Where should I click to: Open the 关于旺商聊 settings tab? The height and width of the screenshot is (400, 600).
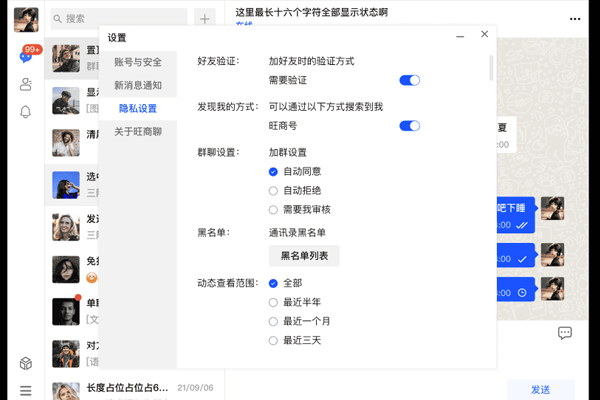(x=138, y=131)
